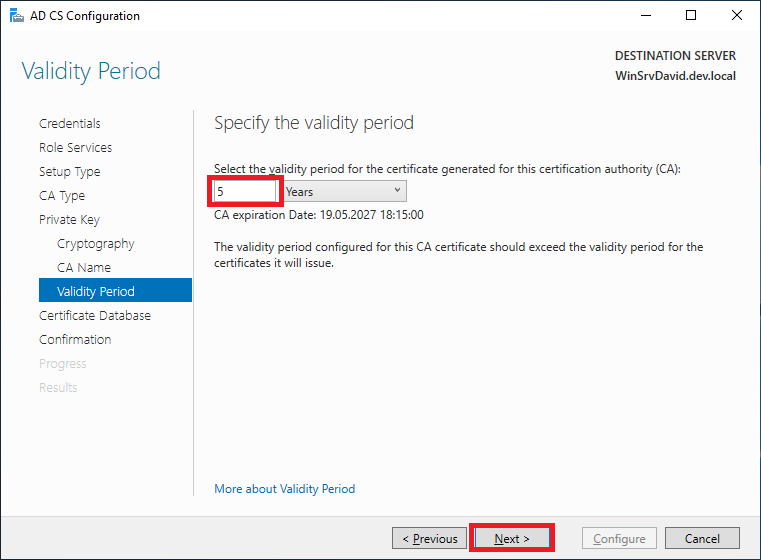Click Next to continue the wizard
761x560 pixels.
(511, 539)
